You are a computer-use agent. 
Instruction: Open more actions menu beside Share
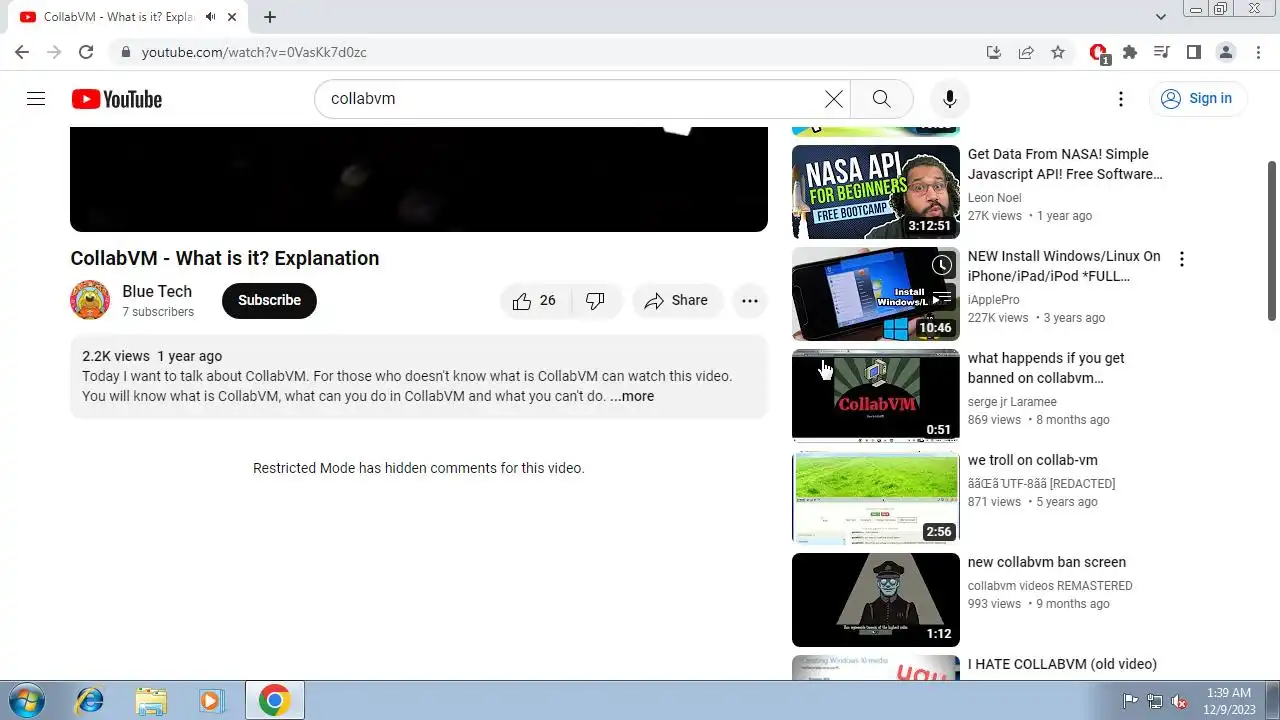[x=750, y=301]
